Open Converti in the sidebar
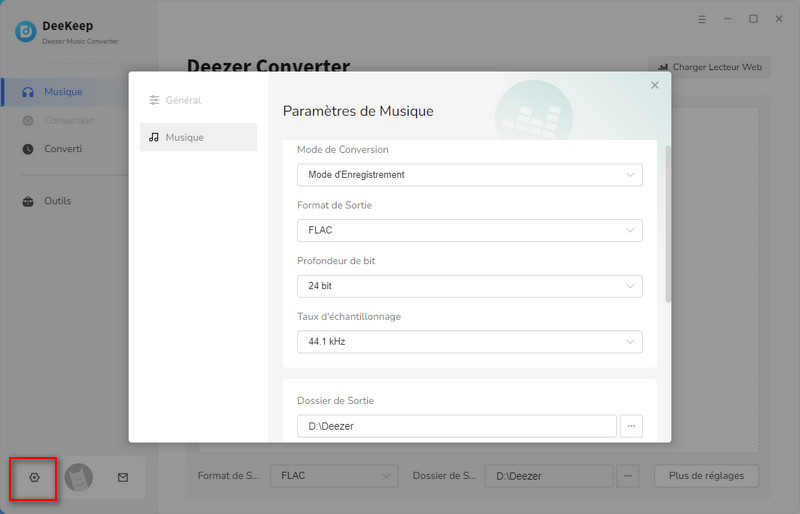 (x=64, y=149)
